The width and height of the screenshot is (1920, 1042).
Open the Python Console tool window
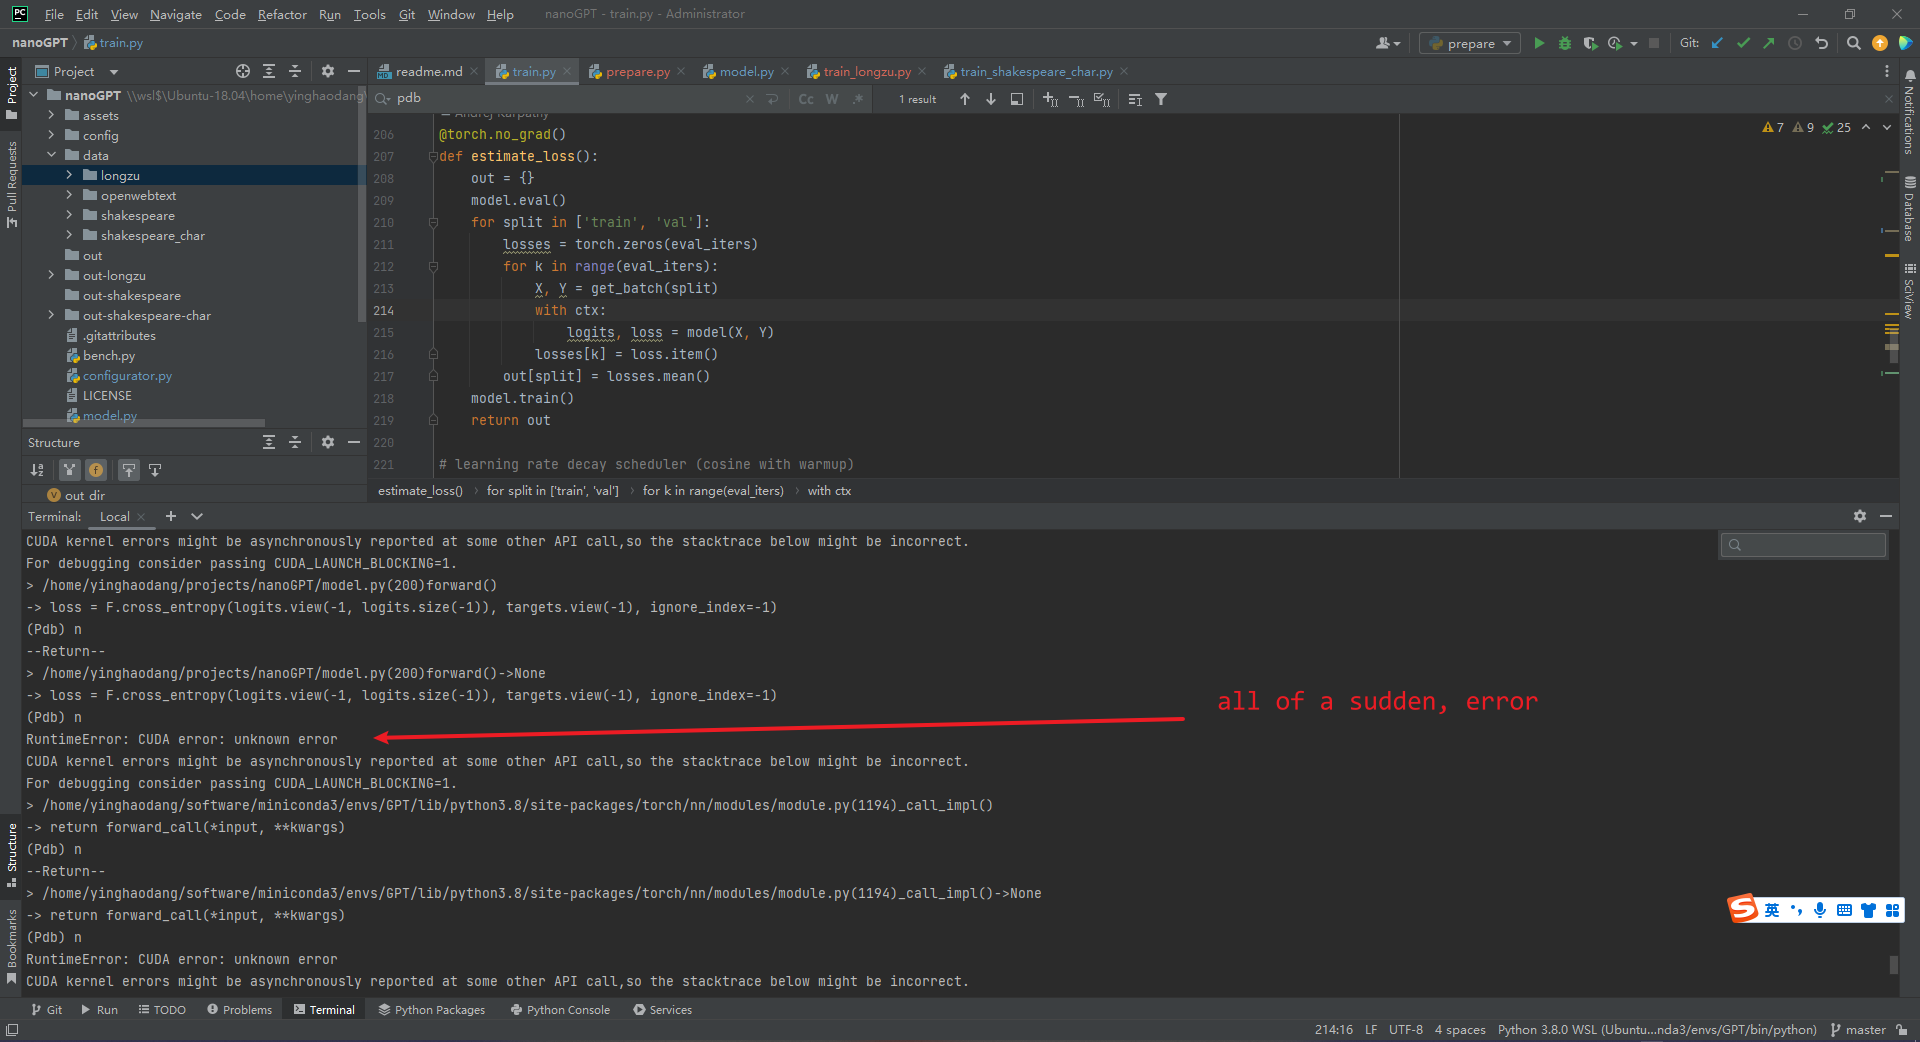[x=566, y=1010]
